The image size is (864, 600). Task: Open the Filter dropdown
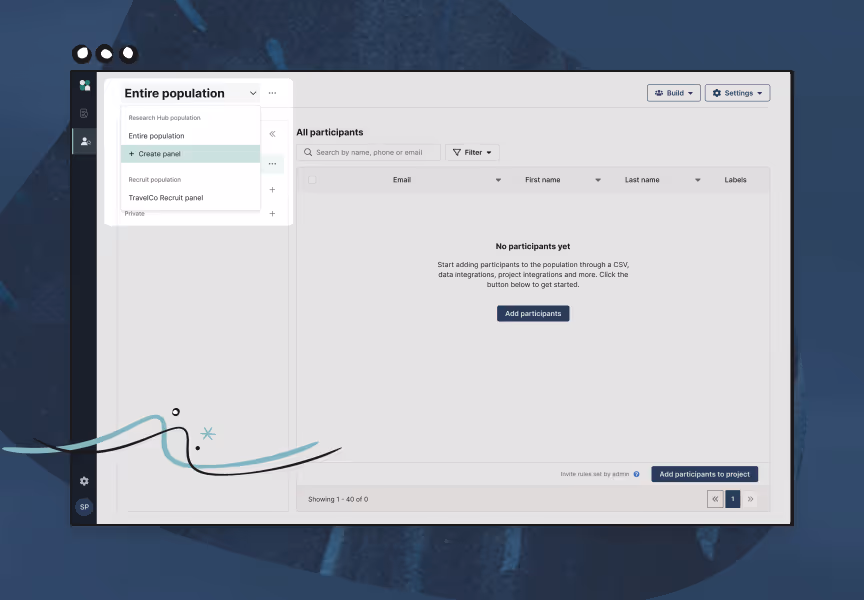point(472,153)
